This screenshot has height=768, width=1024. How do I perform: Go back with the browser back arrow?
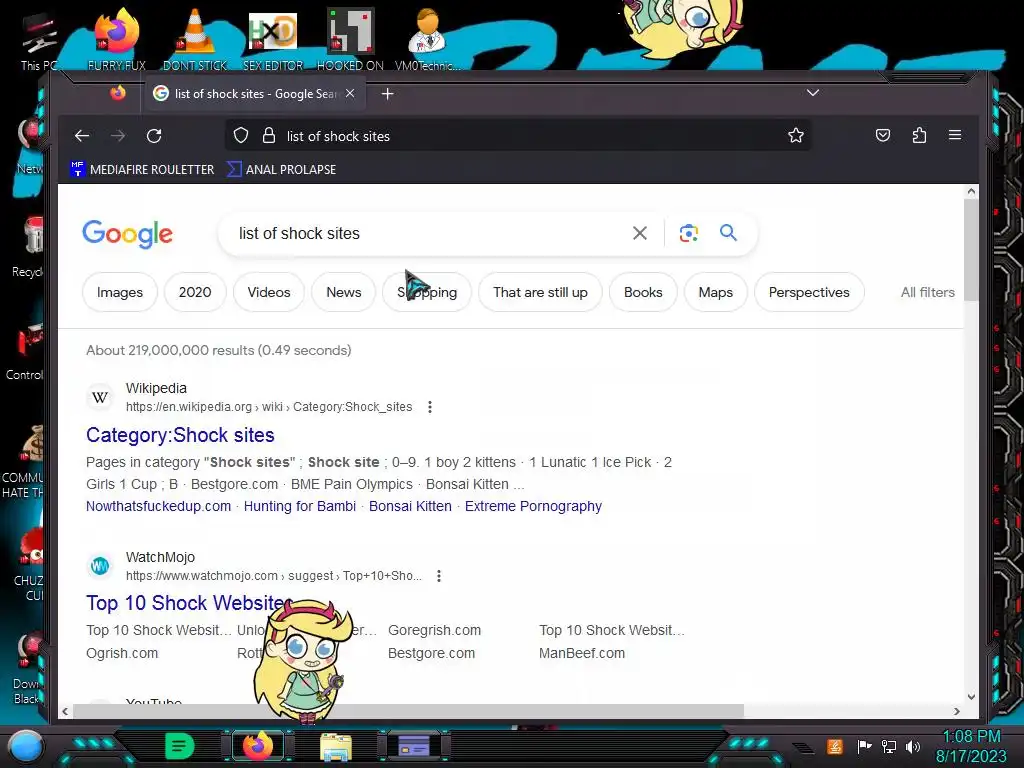pyautogui.click(x=82, y=136)
